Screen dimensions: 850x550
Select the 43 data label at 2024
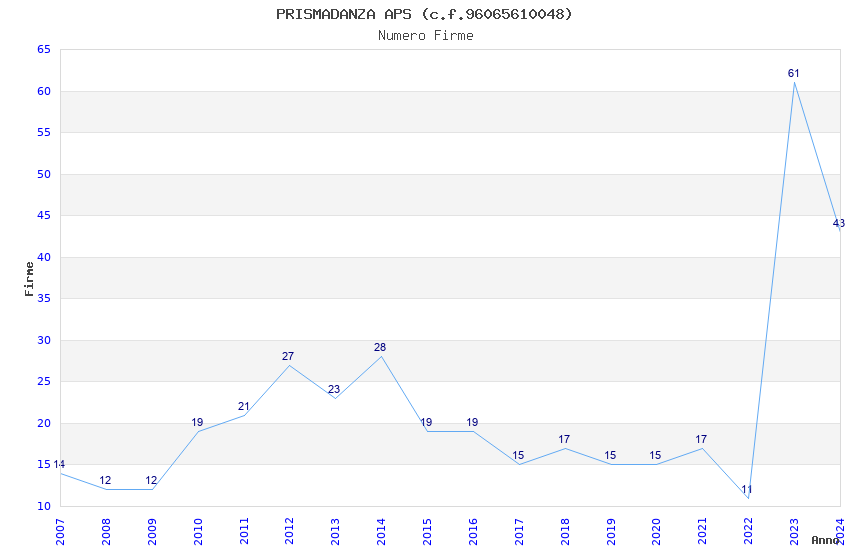click(x=839, y=223)
